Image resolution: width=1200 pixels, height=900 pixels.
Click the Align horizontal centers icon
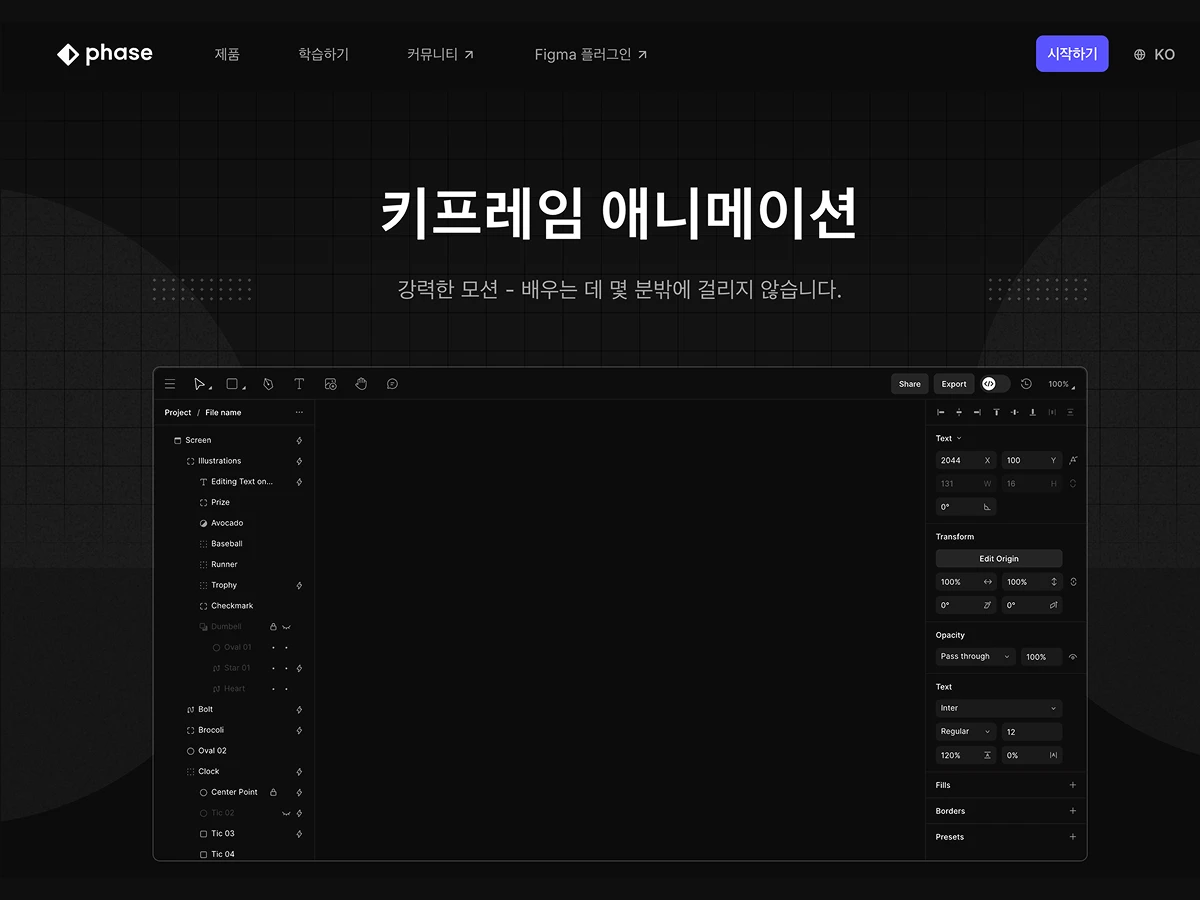[x=959, y=412]
